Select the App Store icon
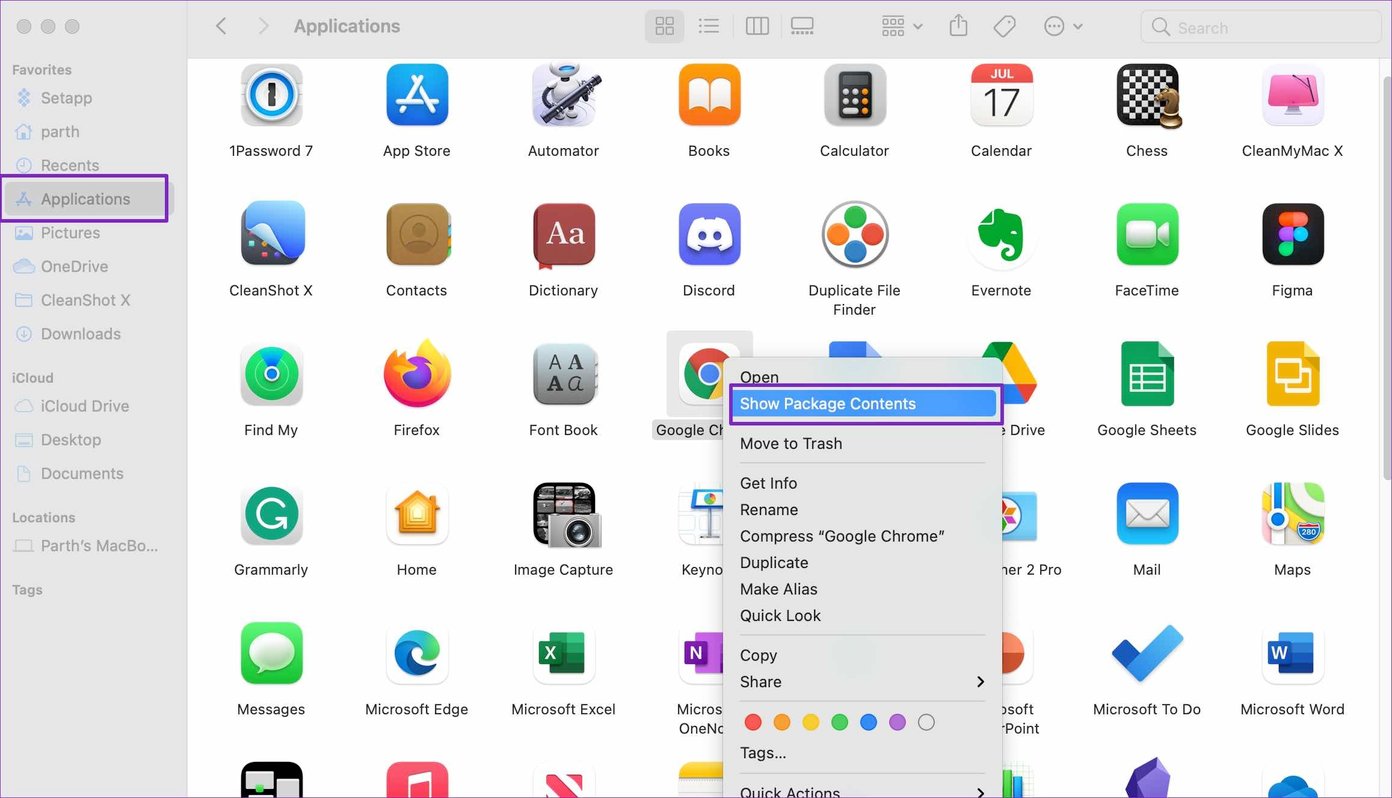Screen dimensions: 1392x798 click(x=417, y=96)
